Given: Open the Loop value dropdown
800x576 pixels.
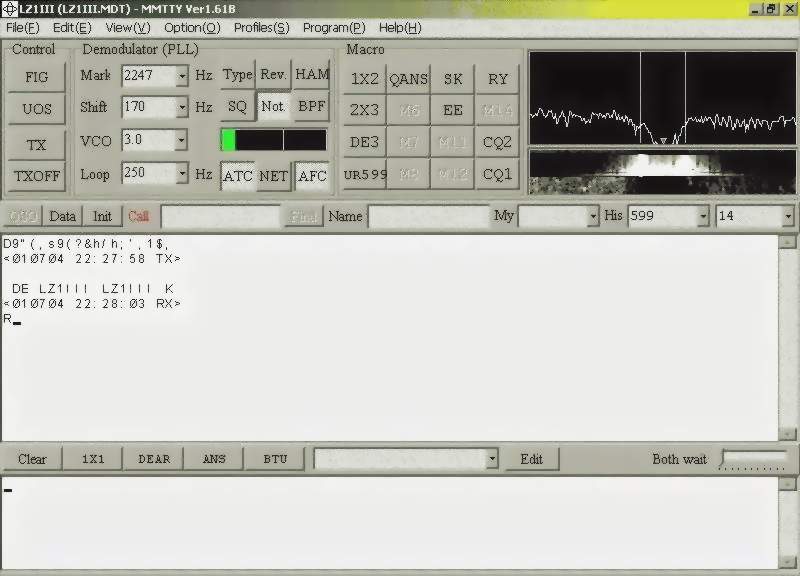Looking at the screenshot, I should [182, 173].
